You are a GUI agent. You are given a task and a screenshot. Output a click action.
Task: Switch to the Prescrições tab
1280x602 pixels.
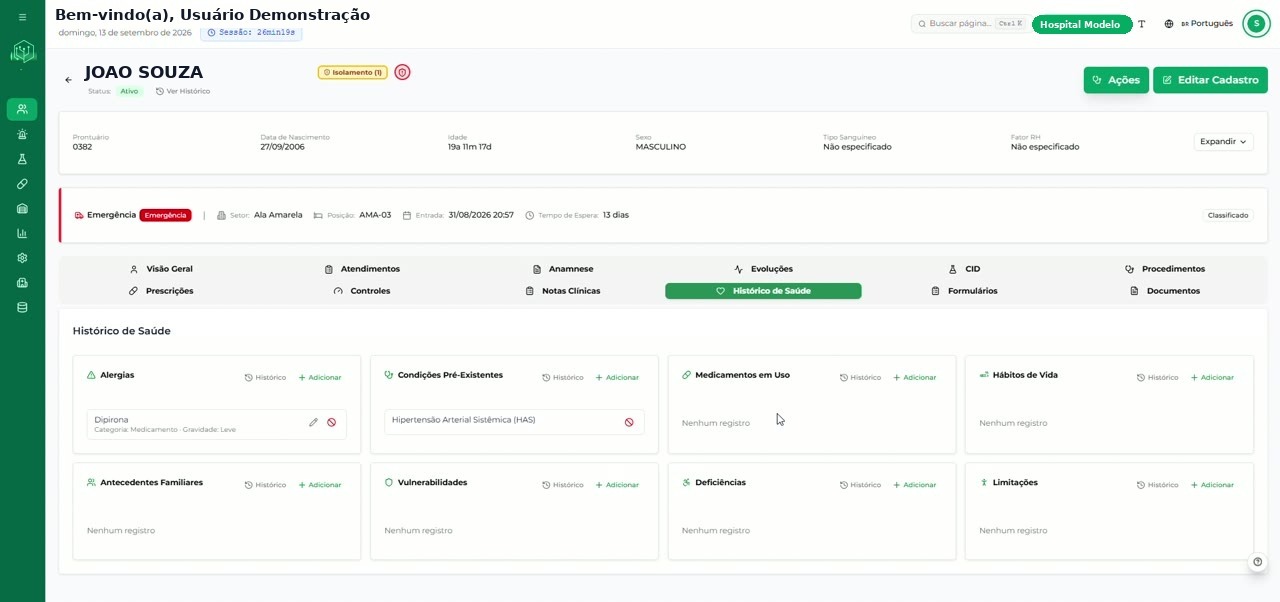pyautogui.click(x=161, y=291)
